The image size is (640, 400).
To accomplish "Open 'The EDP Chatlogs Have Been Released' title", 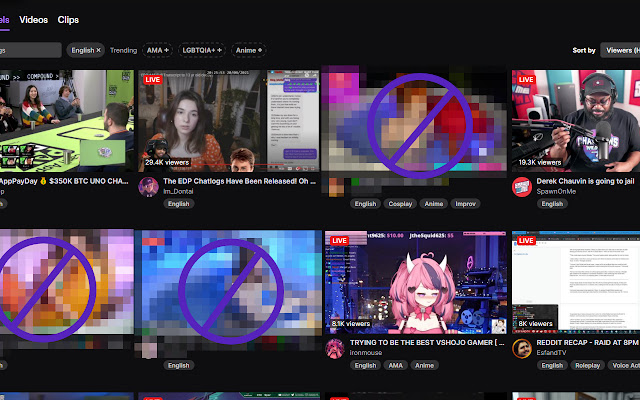I will (x=239, y=181).
